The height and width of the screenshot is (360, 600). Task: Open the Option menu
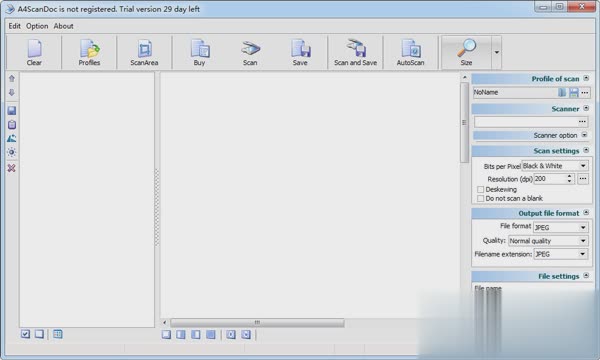point(37,26)
